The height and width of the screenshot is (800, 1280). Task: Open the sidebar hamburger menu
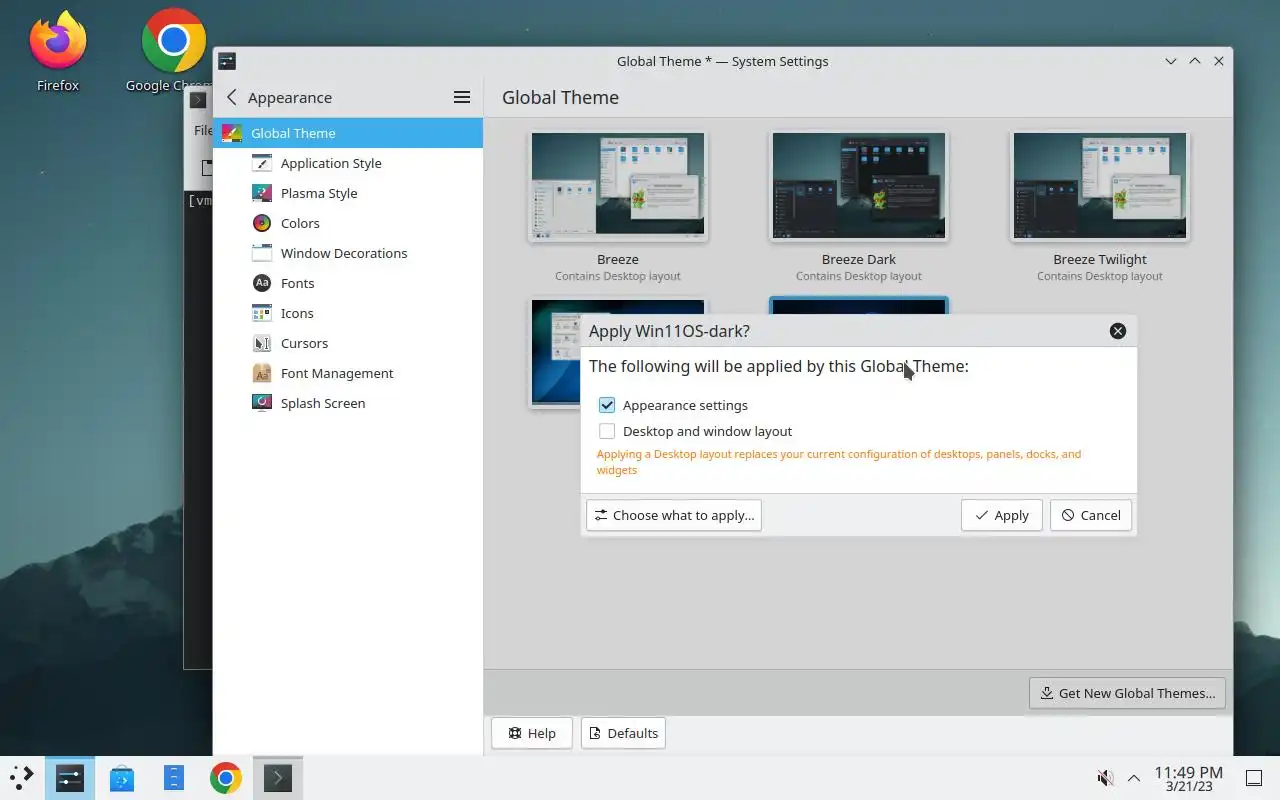coord(462,97)
